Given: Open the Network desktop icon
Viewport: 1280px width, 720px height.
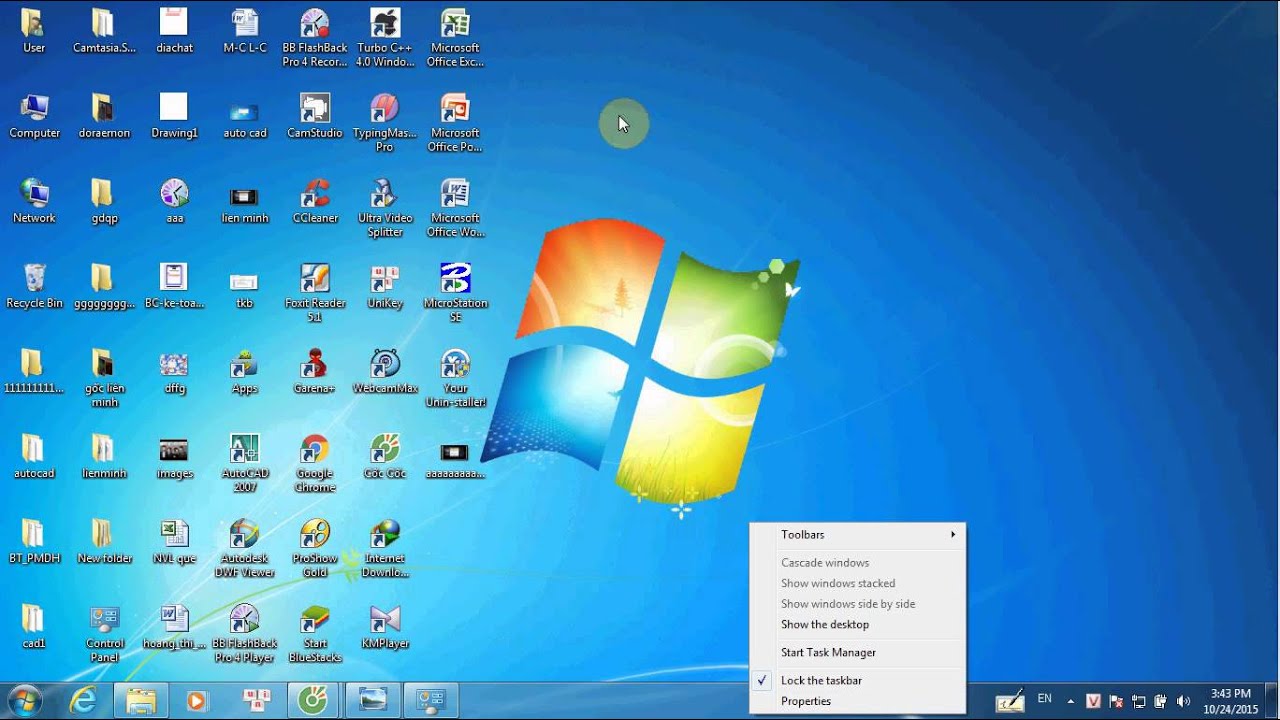Looking at the screenshot, I should (x=34, y=202).
